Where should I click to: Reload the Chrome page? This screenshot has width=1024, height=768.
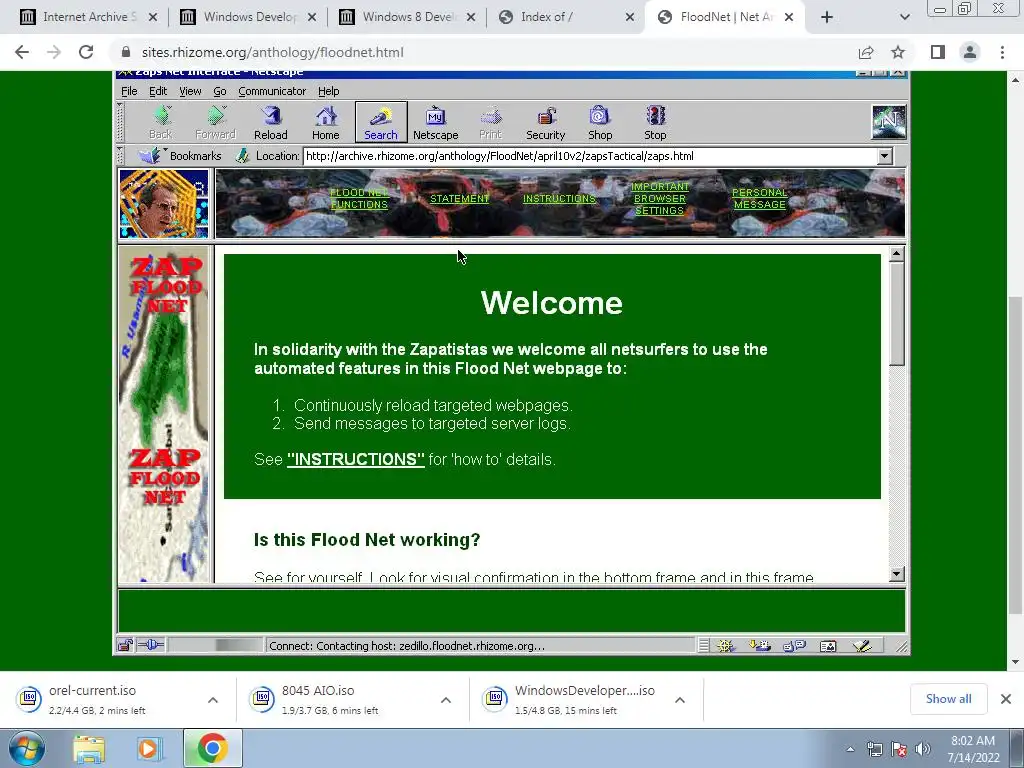(86, 52)
